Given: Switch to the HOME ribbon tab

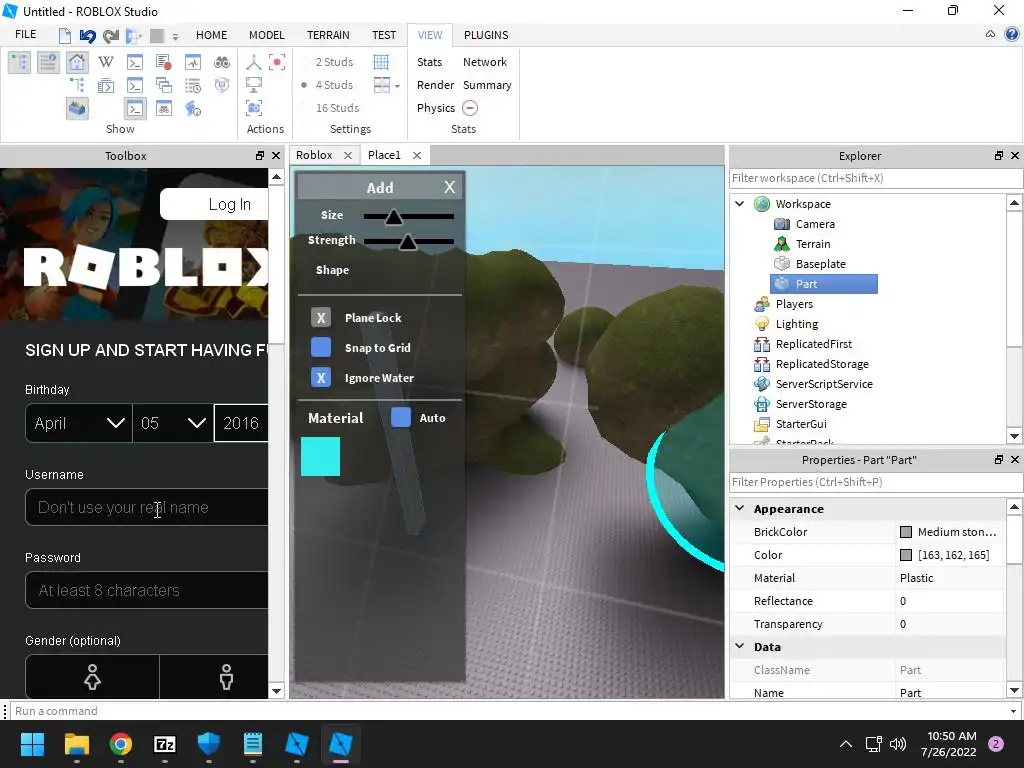Looking at the screenshot, I should 212,35.
